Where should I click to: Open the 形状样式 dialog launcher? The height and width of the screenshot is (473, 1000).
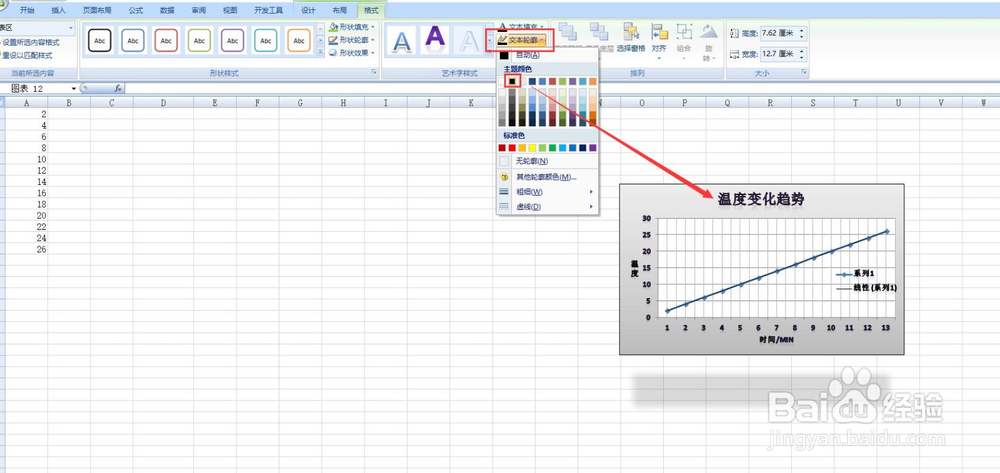(374, 73)
